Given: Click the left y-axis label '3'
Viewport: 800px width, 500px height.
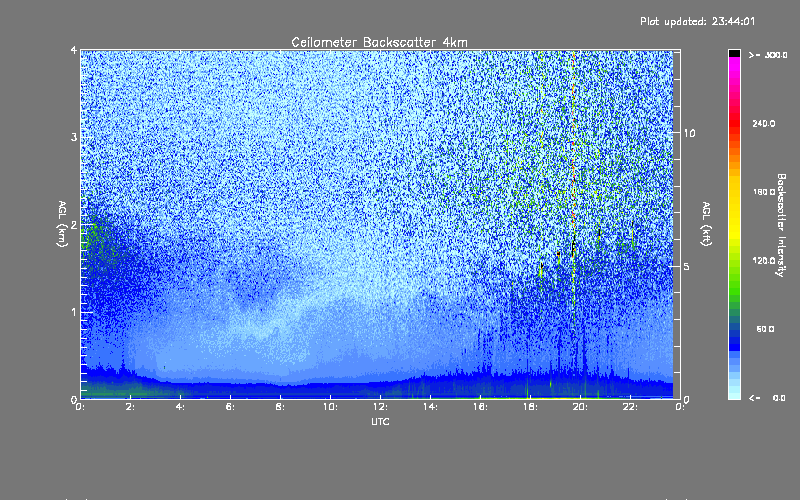Looking at the screenshot, I should tap(74, 137).
